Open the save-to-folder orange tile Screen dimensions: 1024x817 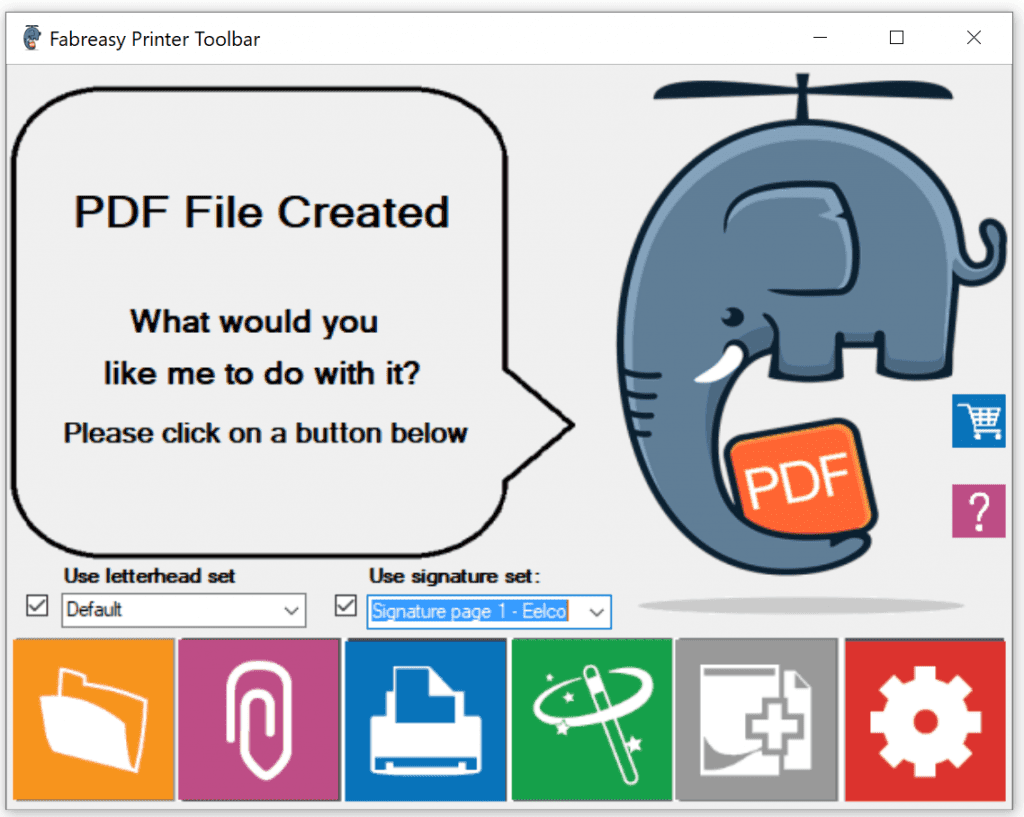coord(94,720)
